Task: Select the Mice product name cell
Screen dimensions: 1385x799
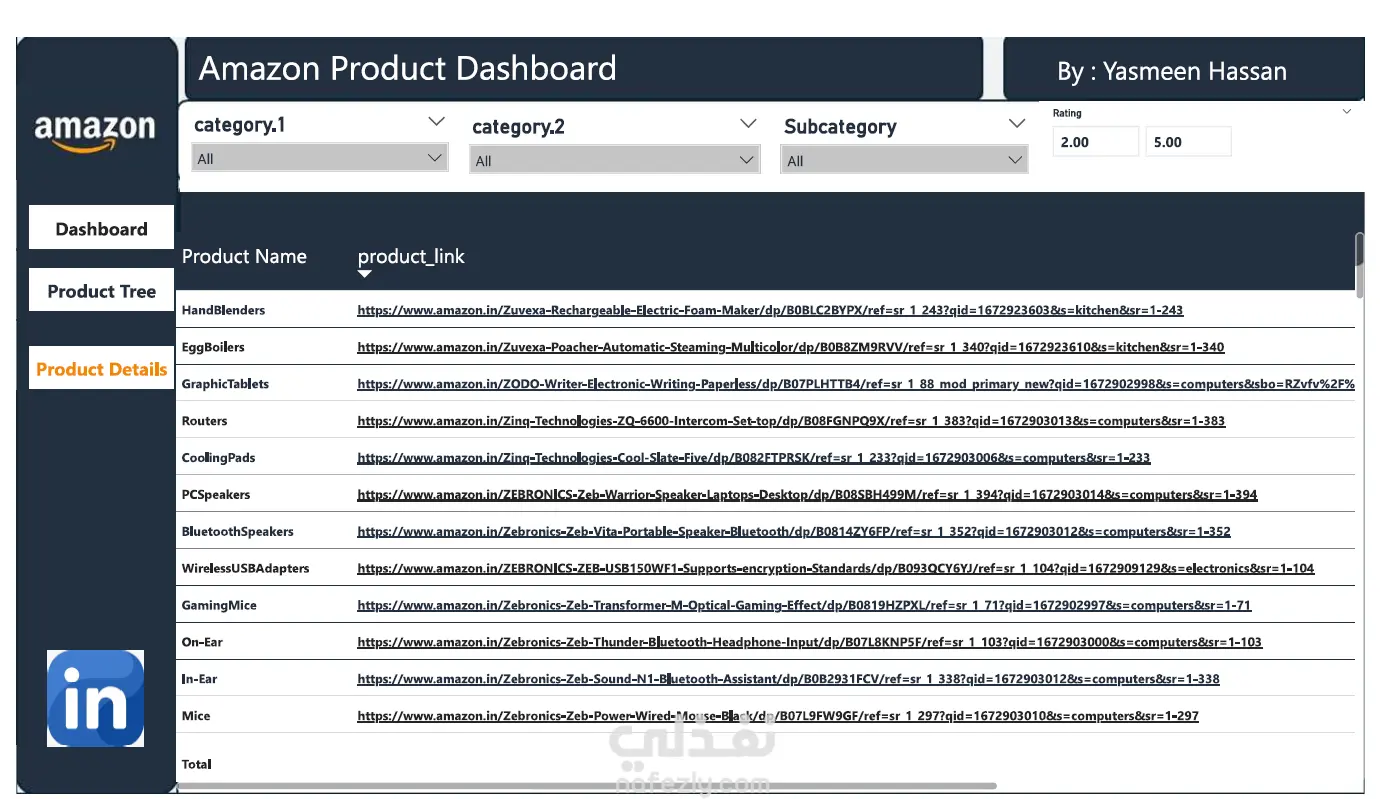Action: point(196,717)
